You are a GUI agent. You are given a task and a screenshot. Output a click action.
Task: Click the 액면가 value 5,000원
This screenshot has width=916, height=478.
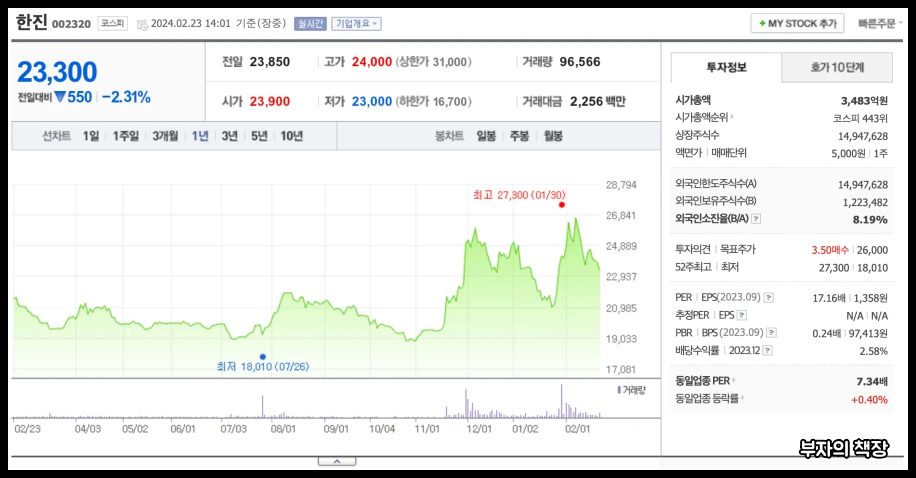[x=848, y=154]
